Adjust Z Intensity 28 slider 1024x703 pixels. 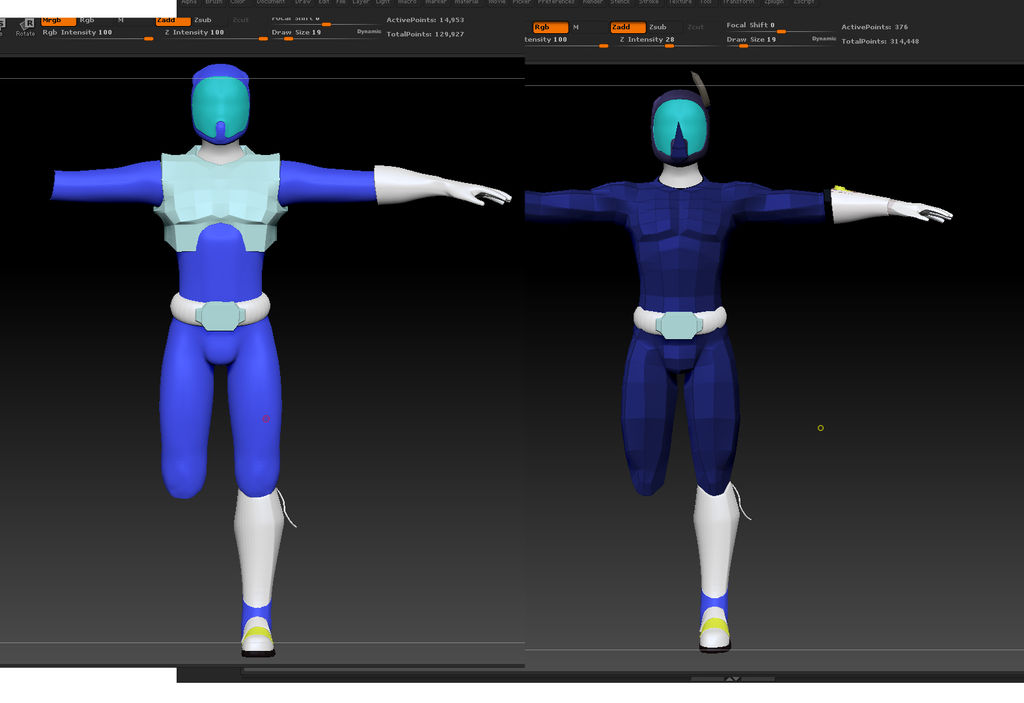tap(670, 41)
